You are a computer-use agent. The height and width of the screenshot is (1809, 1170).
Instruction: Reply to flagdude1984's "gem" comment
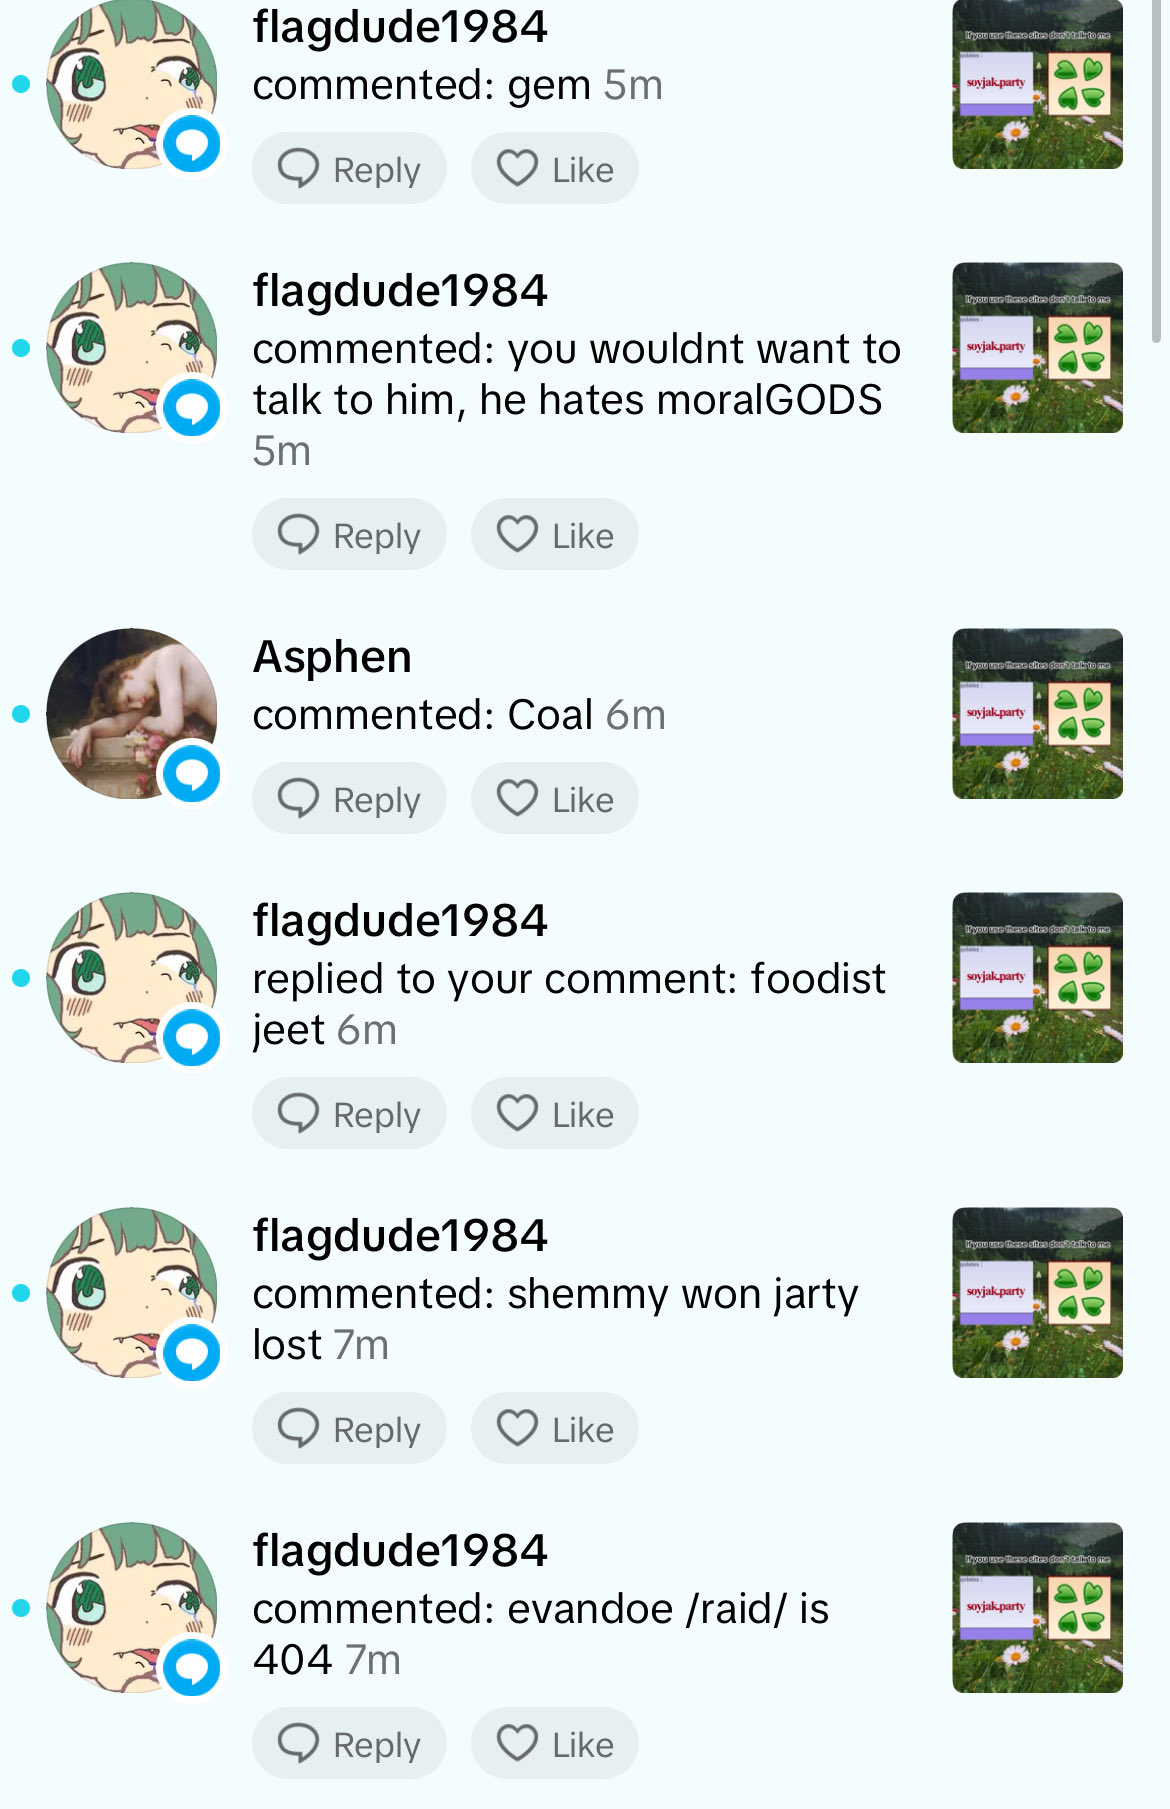[349, 169]
